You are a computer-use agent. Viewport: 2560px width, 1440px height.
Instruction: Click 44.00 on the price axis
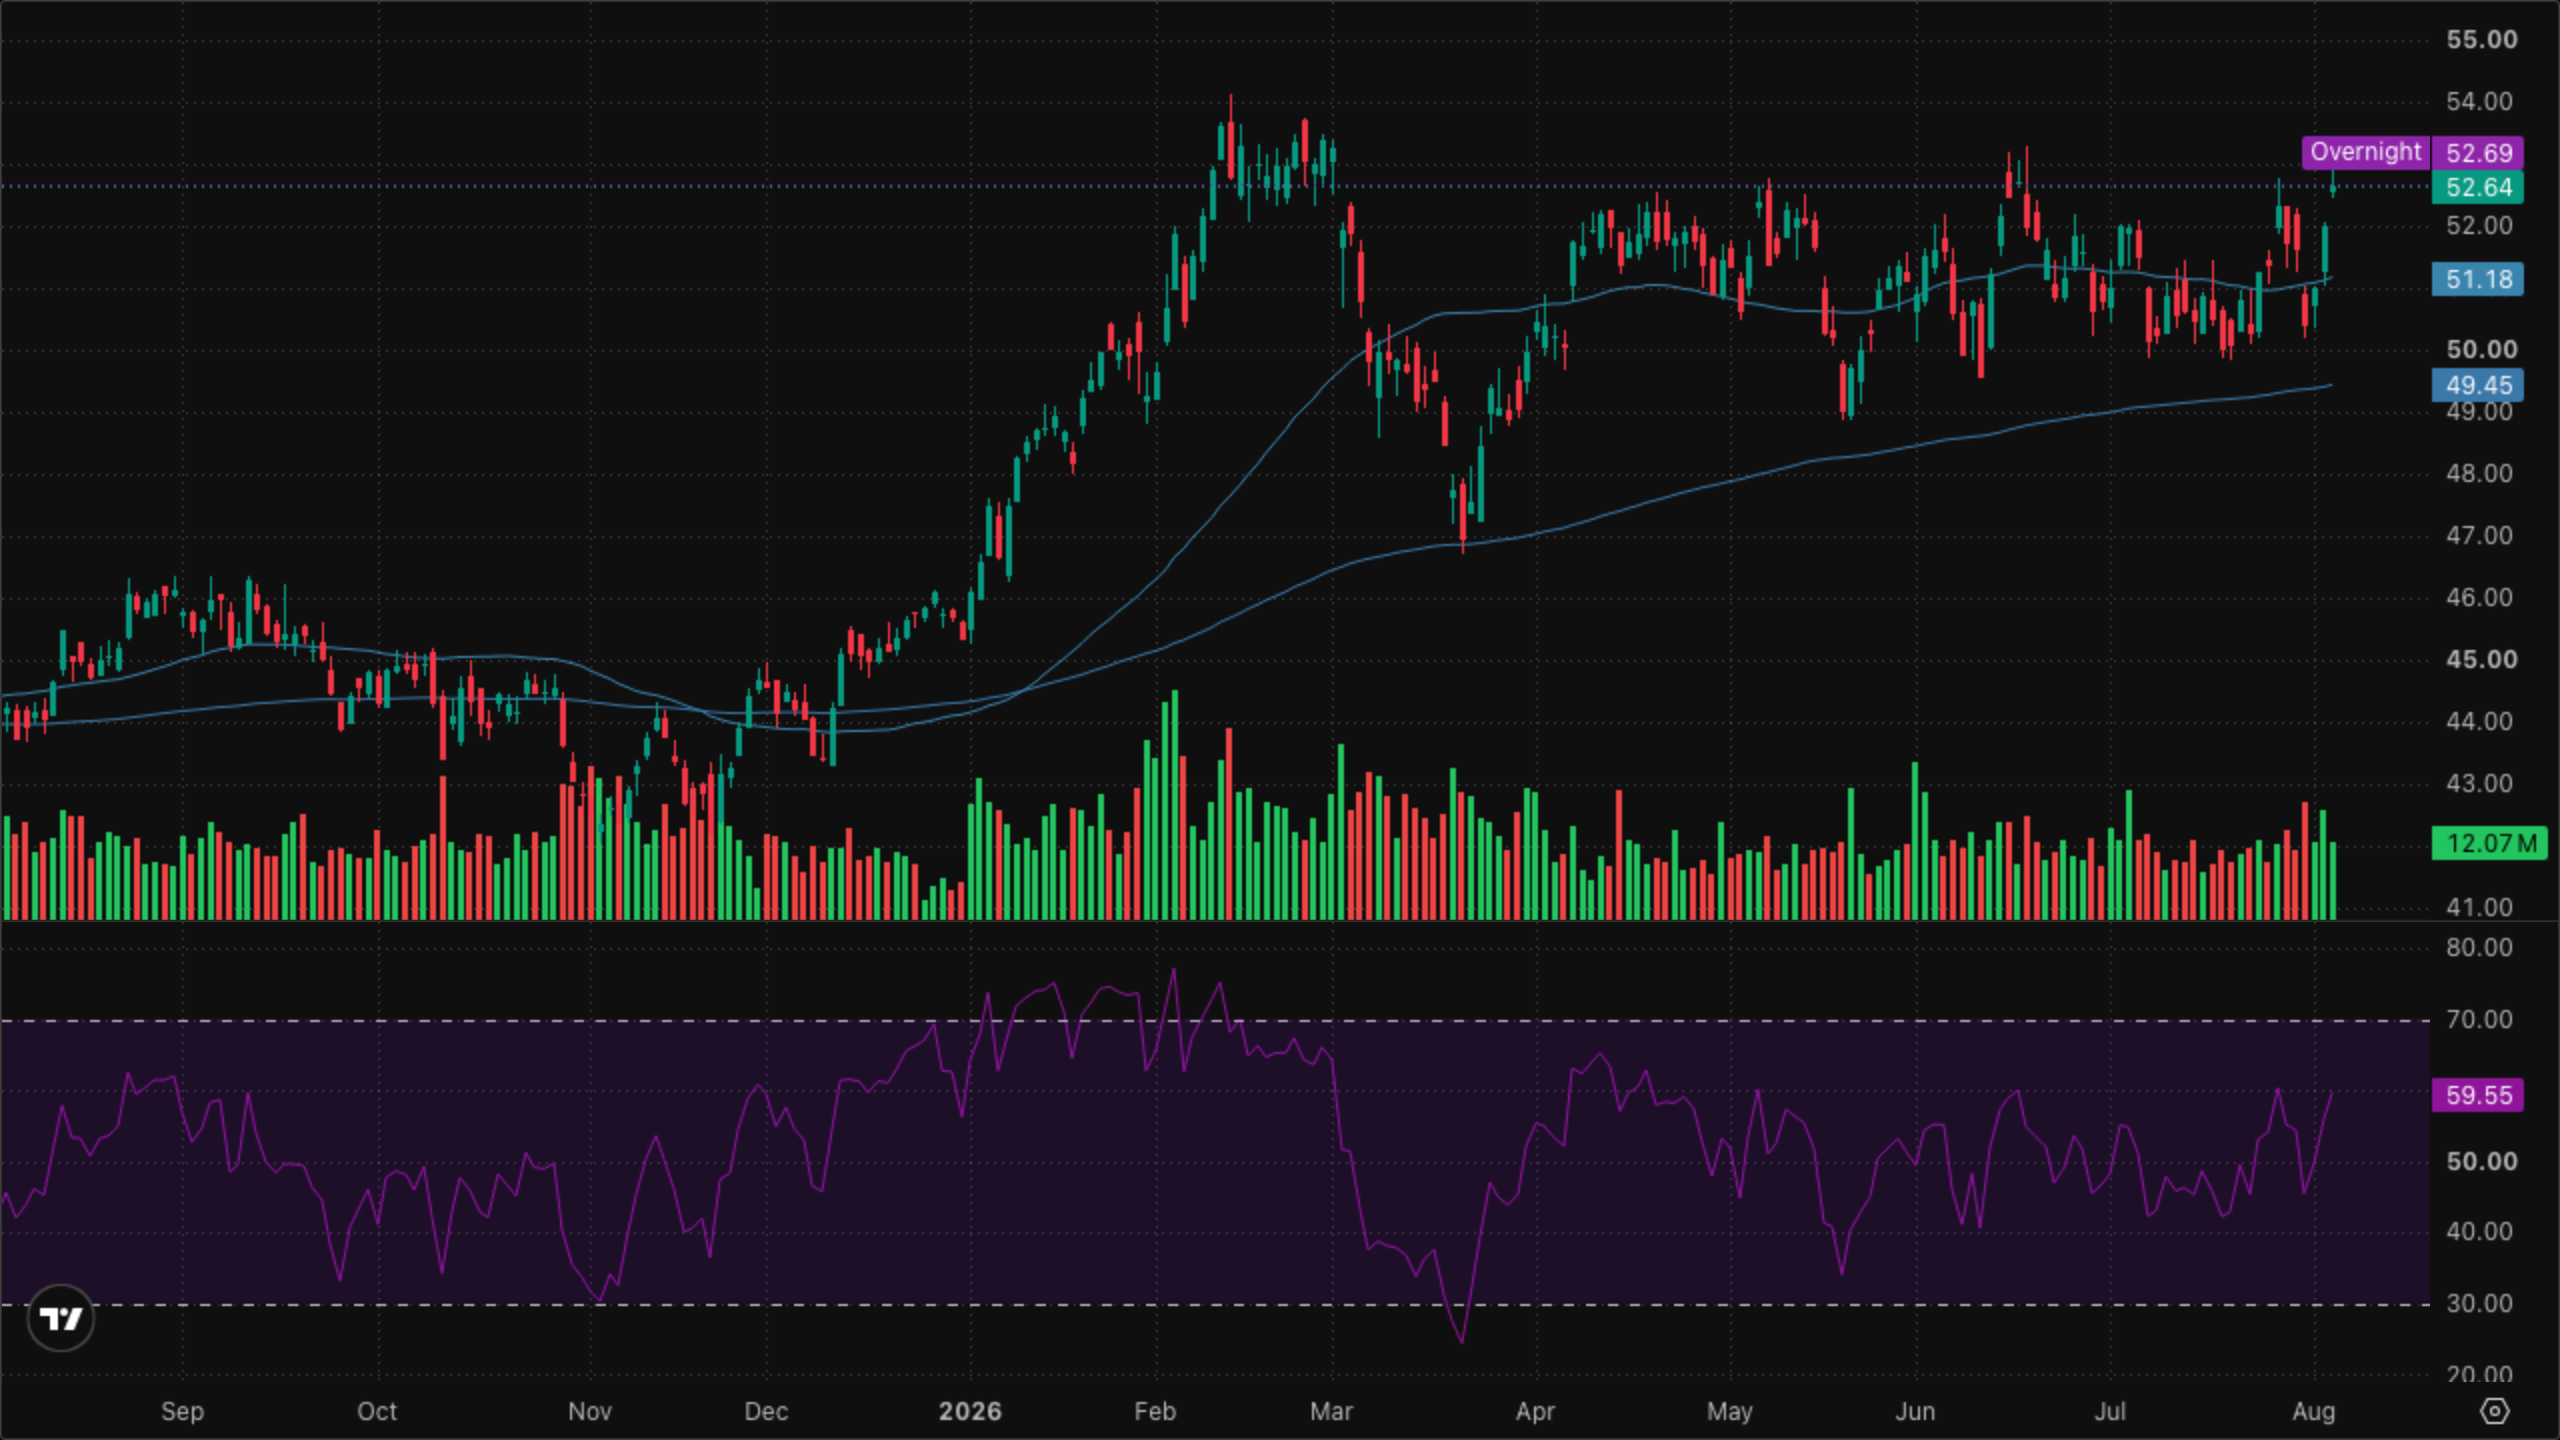[2479, 722]
